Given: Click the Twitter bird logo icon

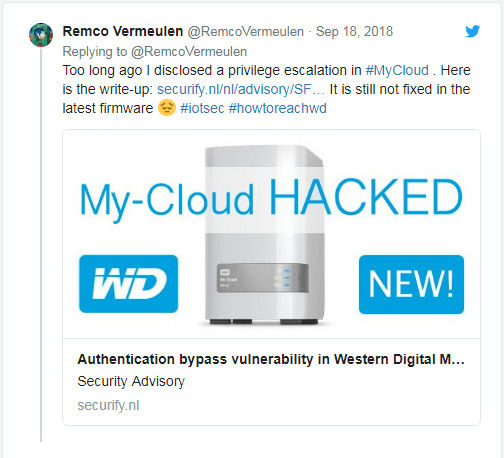Looking at the screenshot, I should 472,31.
